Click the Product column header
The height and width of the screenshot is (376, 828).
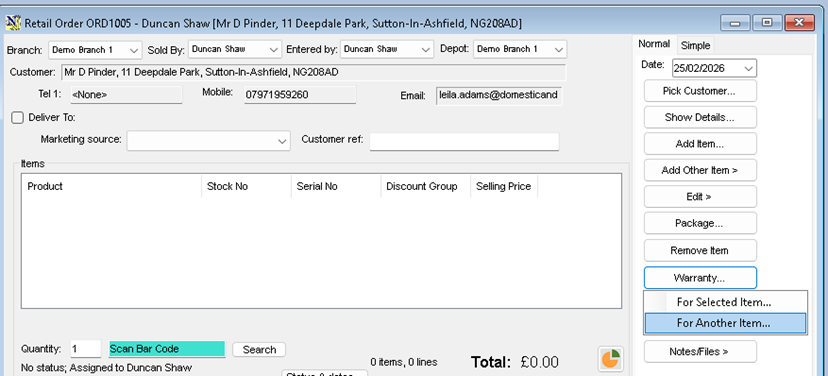pos(111,186)
